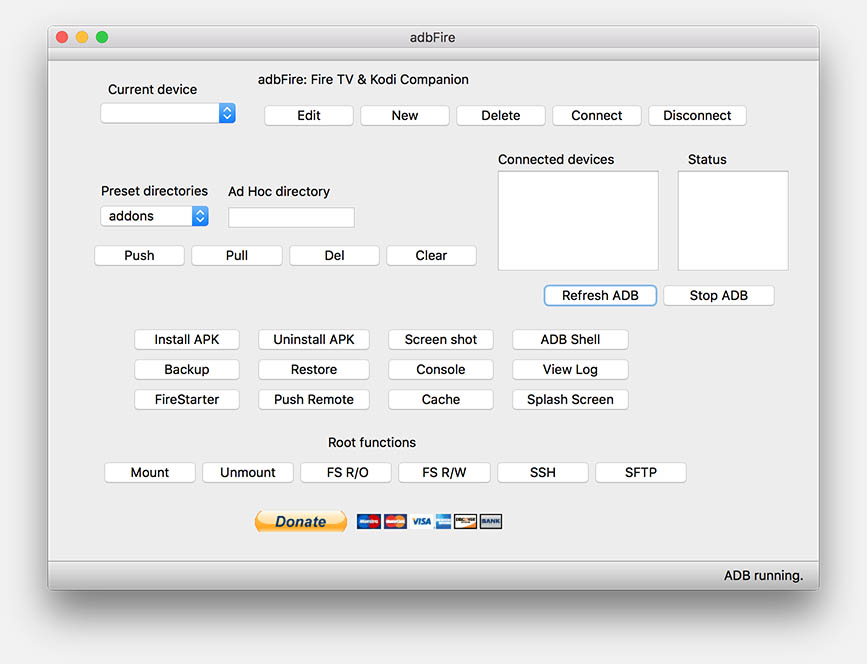Viewport: 867px width, 664px height.
Task: Click the Unmount button
Action: 248,473
